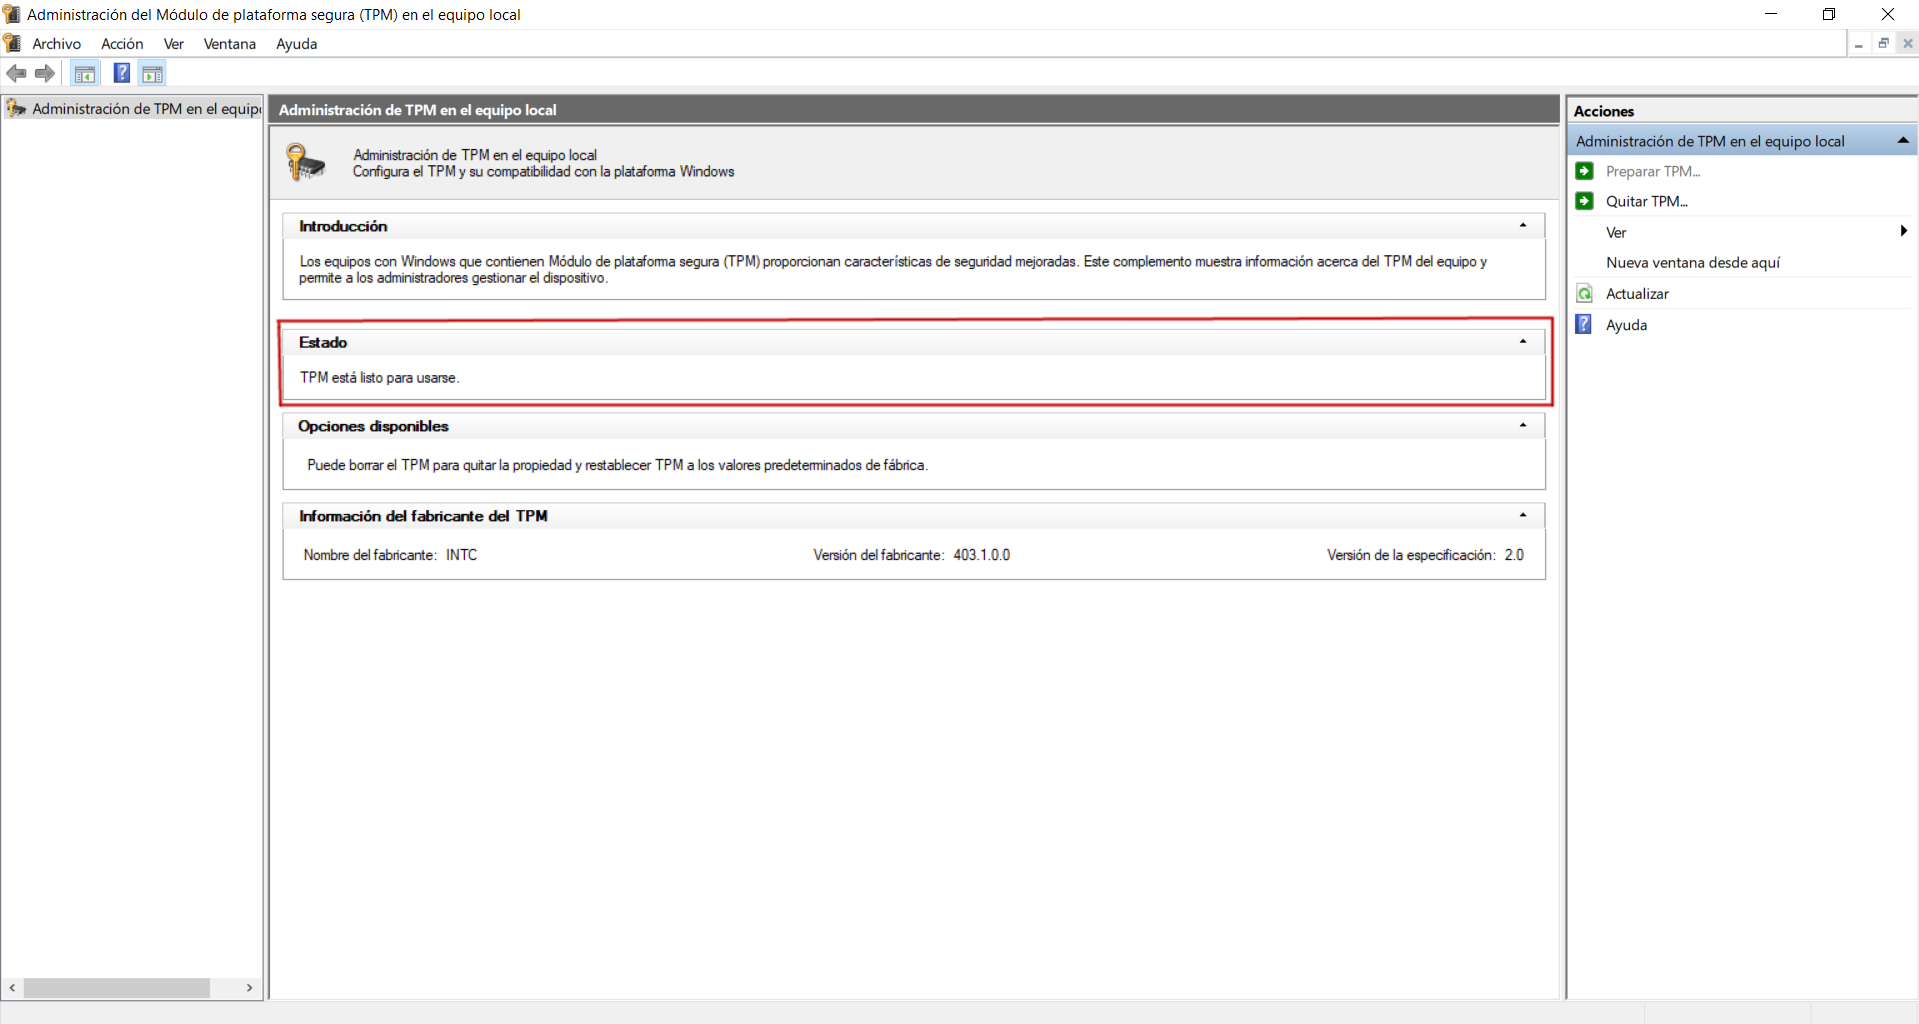The image size is (1919, 1024).
Task: Open the Ventana menu
Action: [229, 44]
